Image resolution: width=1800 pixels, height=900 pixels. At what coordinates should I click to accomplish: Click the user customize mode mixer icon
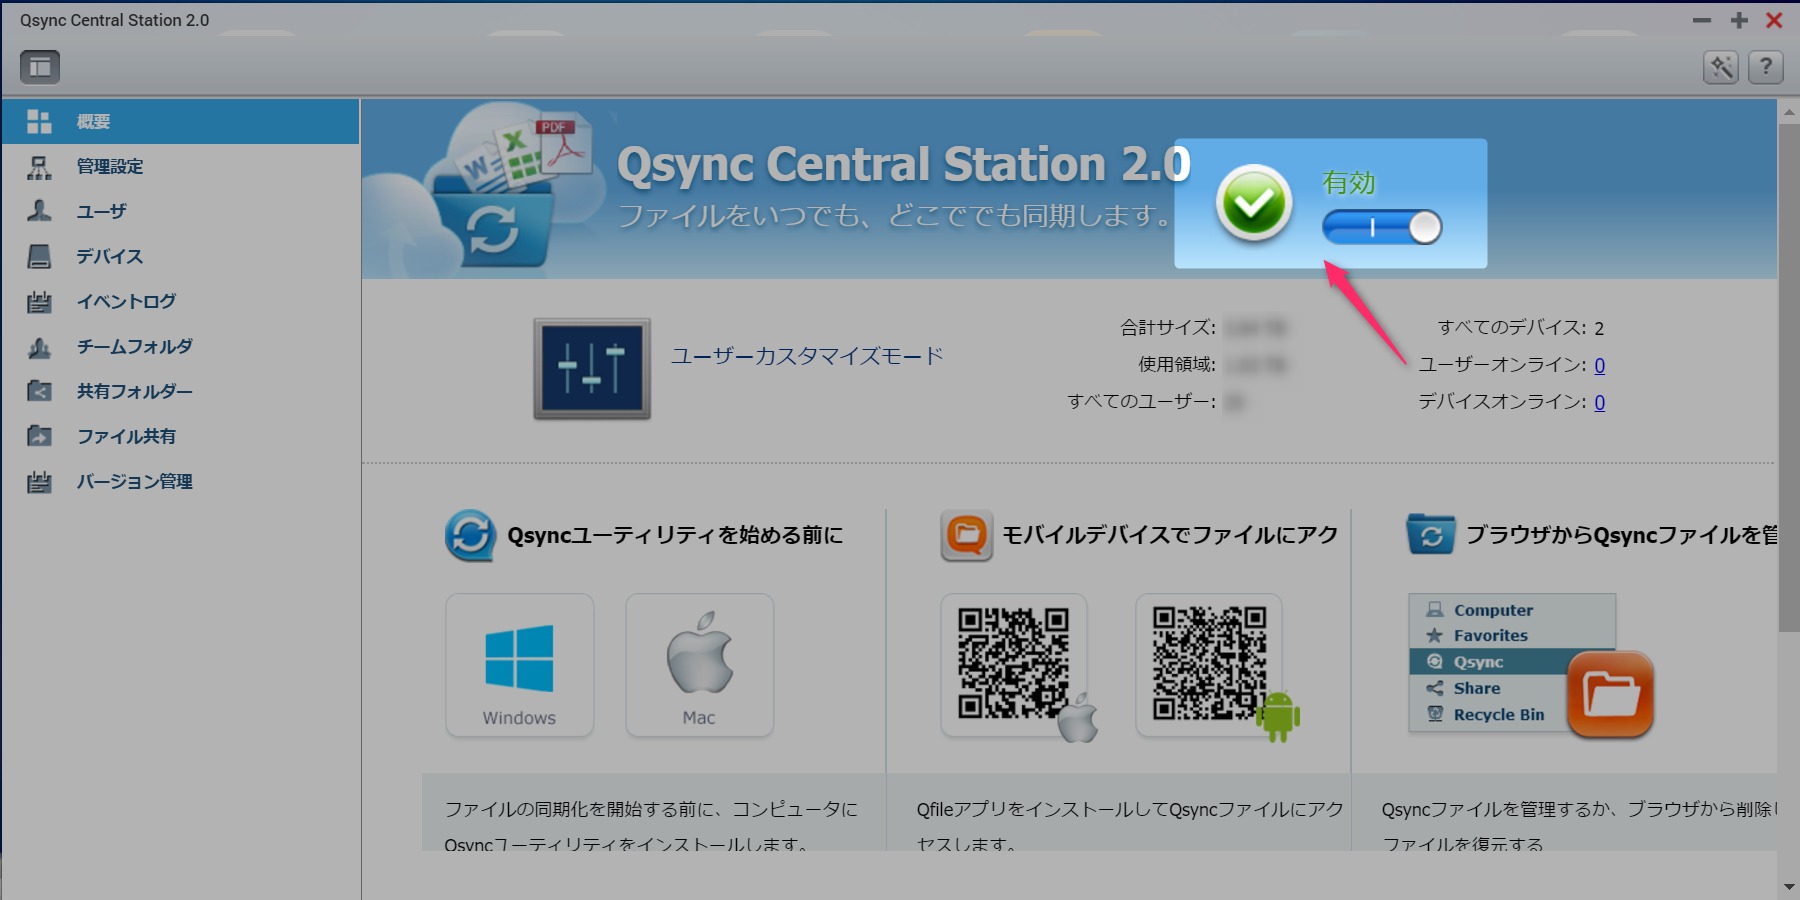(x=592, y=369)
